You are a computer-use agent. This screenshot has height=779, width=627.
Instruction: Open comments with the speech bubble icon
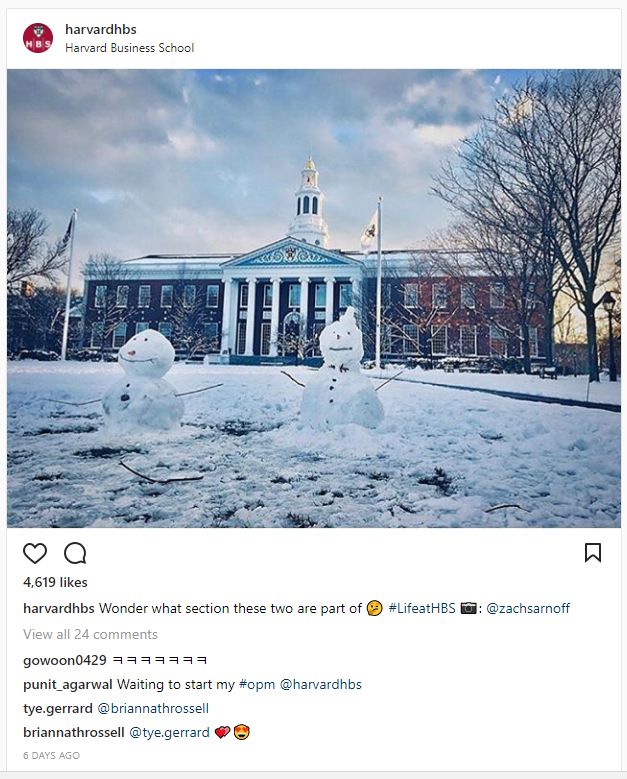click(x=75, y=553)
